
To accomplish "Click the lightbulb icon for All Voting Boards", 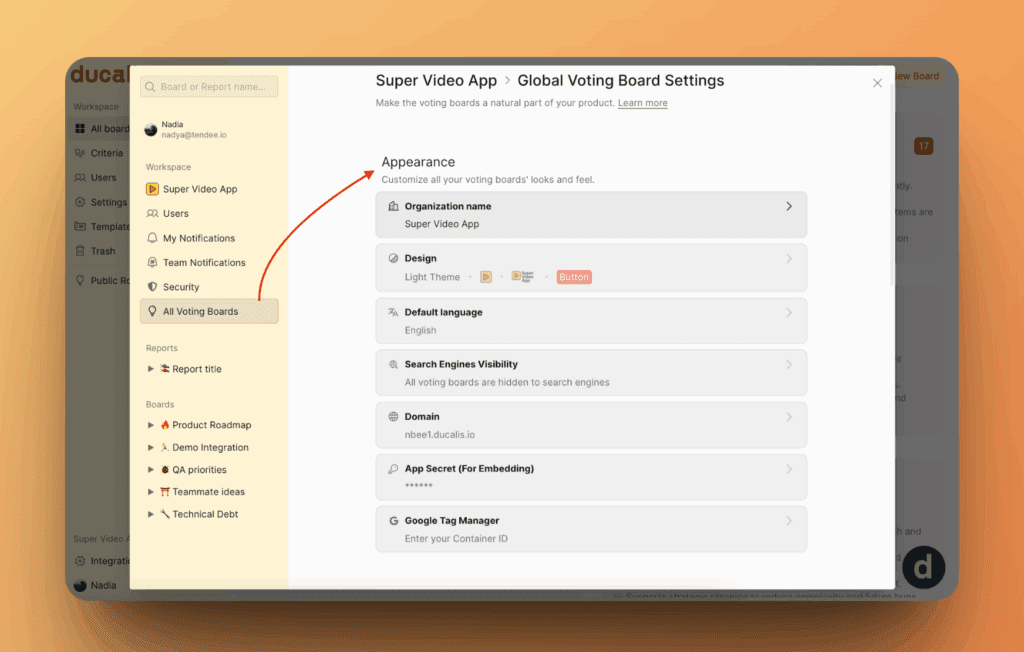I will coord(153,311).
